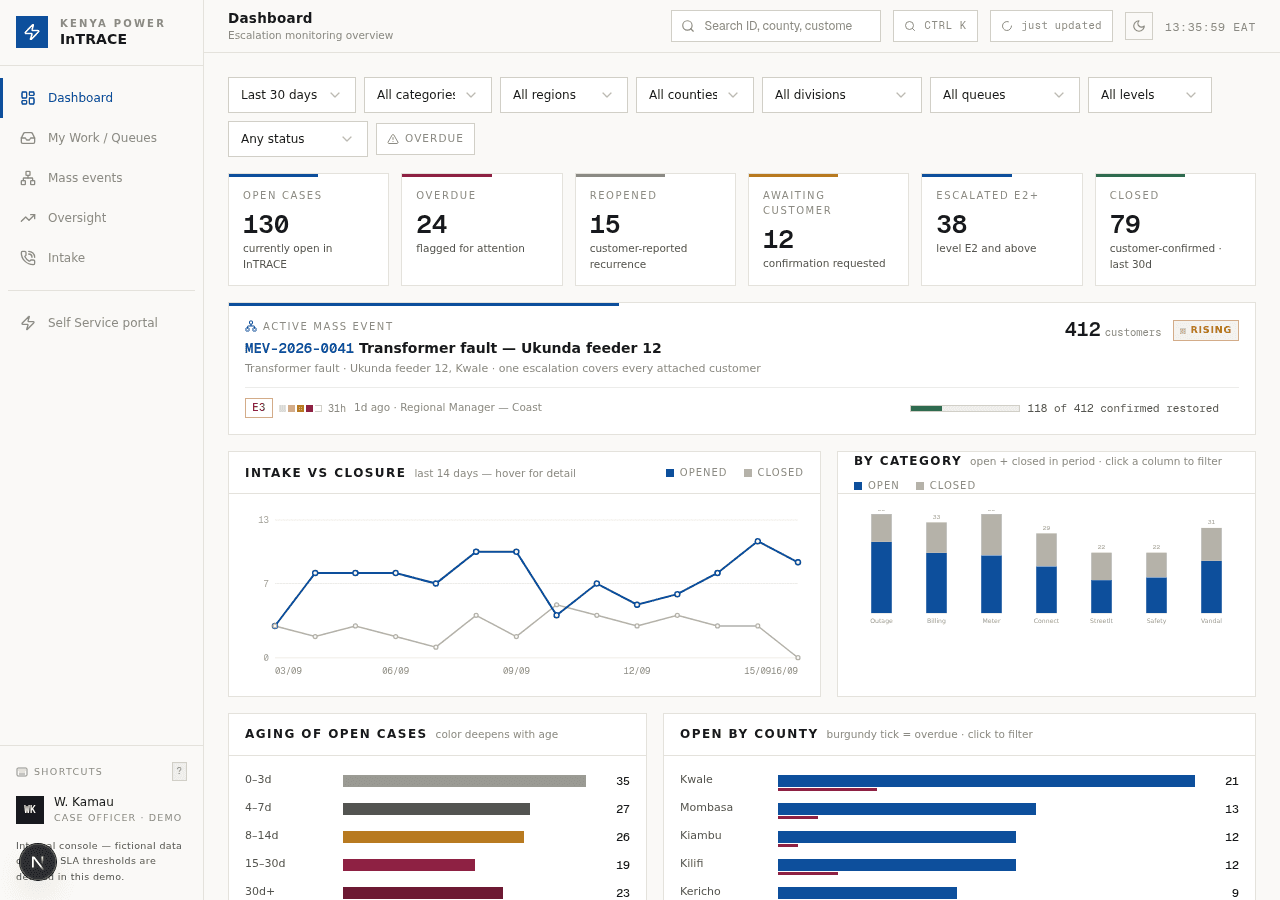Click the RISING status badge
This screenshot has width=1280, height=900.
[x=1206, y=330]
